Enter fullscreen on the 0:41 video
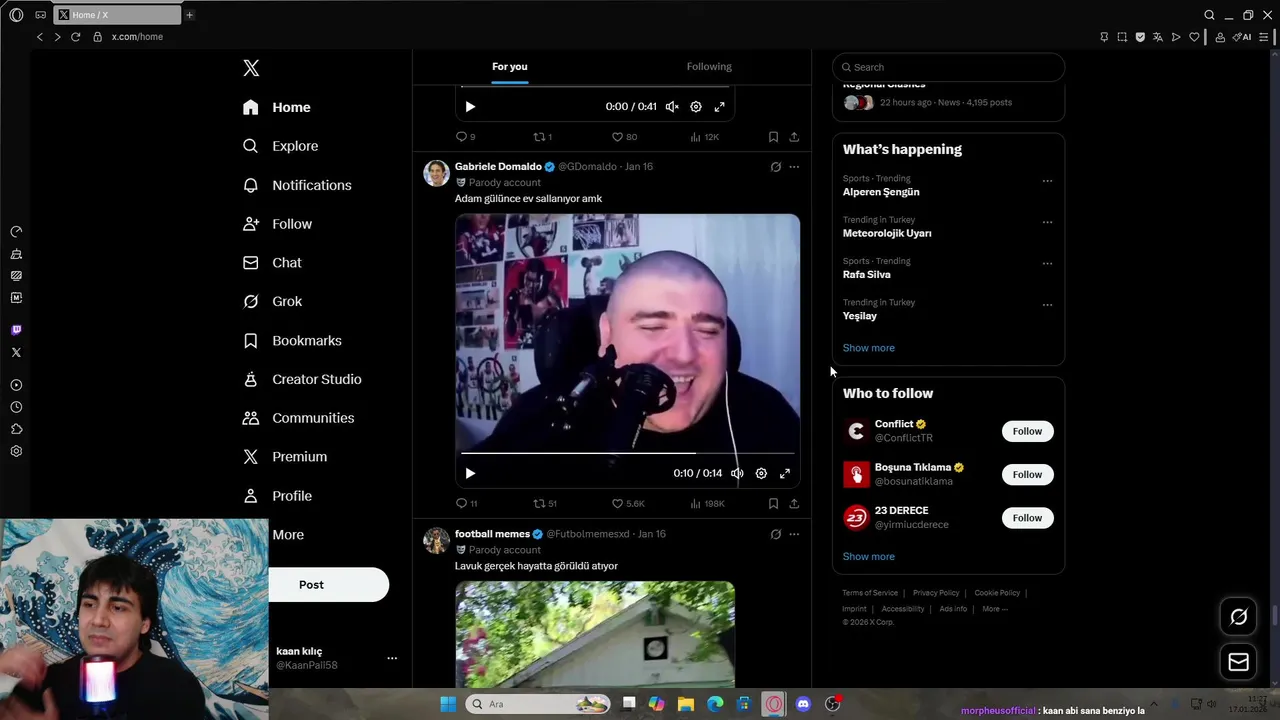This screenshot has height=720, width=1280. pos(719,107)
